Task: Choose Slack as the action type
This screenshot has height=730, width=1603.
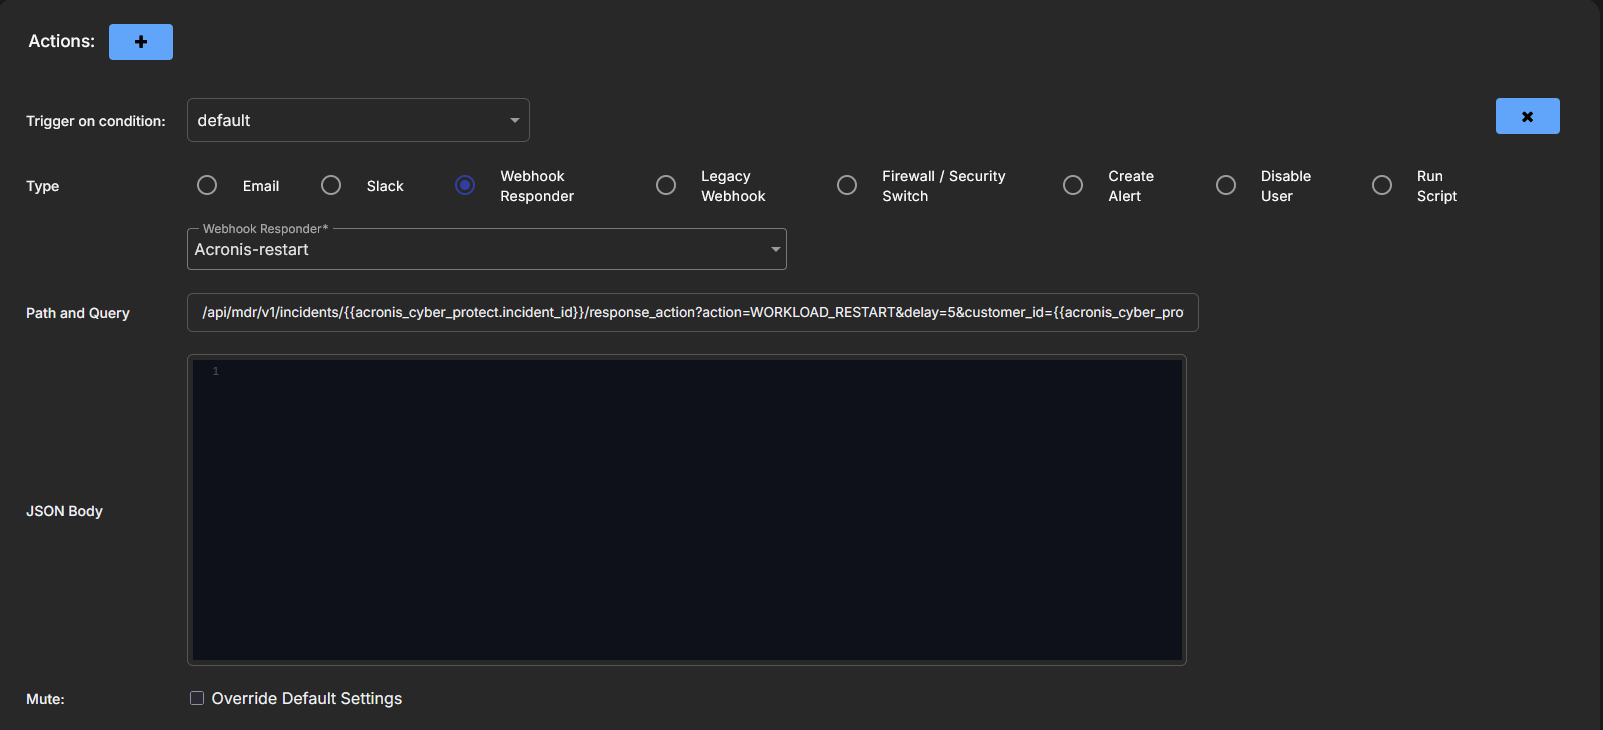Action: [331, 186]
